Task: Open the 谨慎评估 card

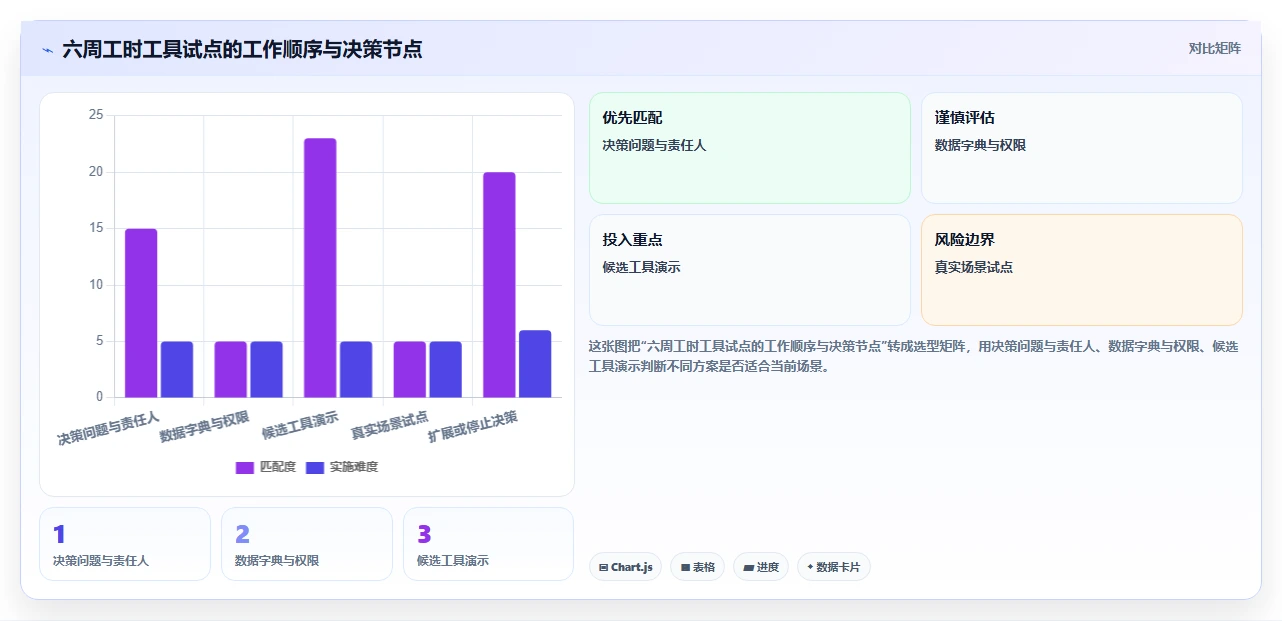Action: point(1082,148)
